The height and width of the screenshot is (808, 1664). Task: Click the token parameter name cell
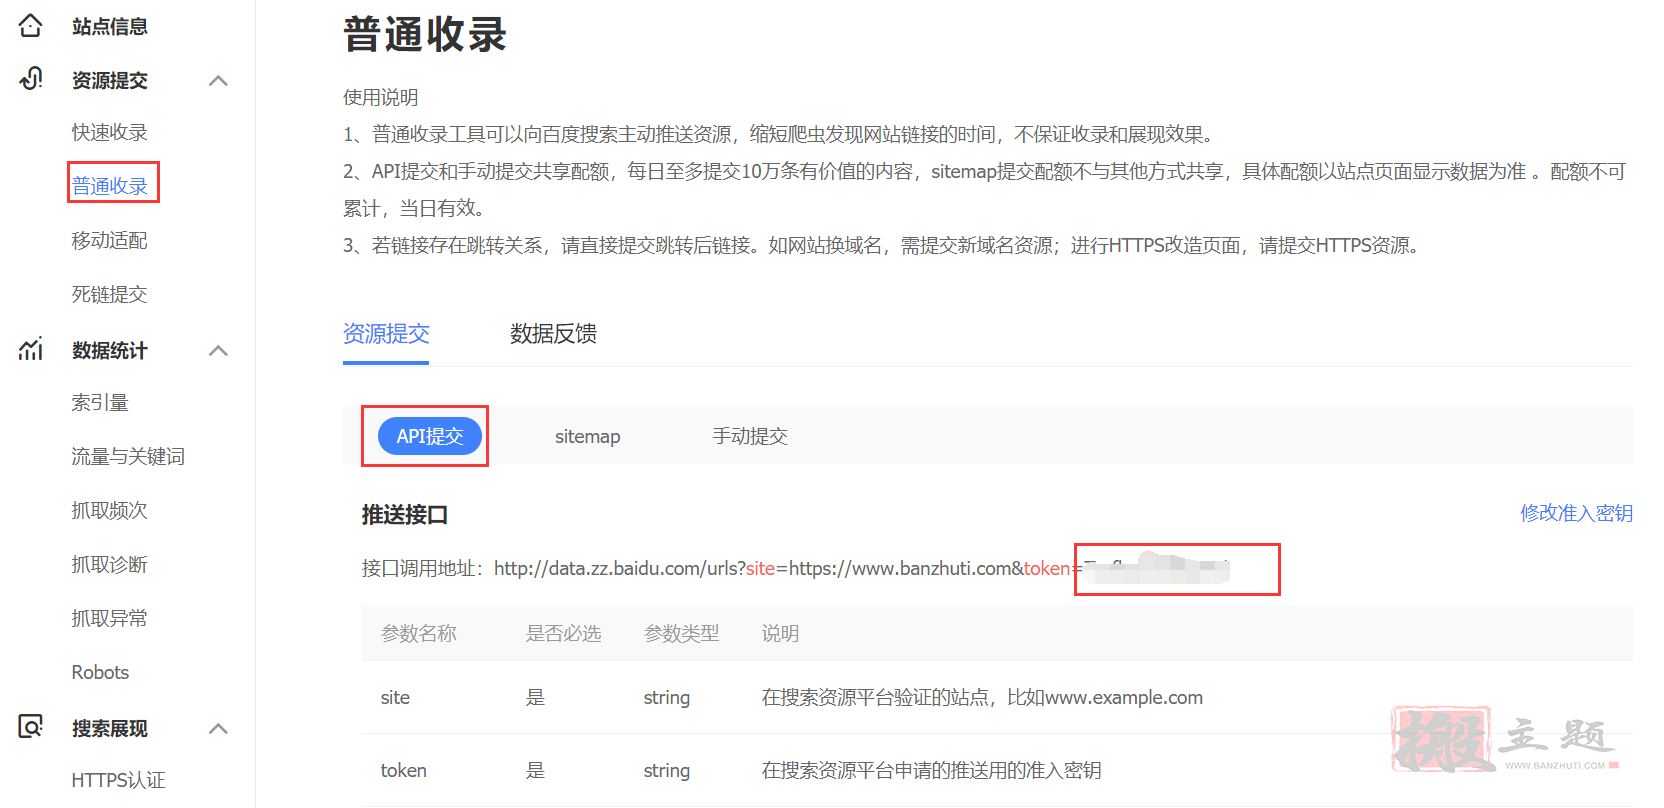[403, 770]
